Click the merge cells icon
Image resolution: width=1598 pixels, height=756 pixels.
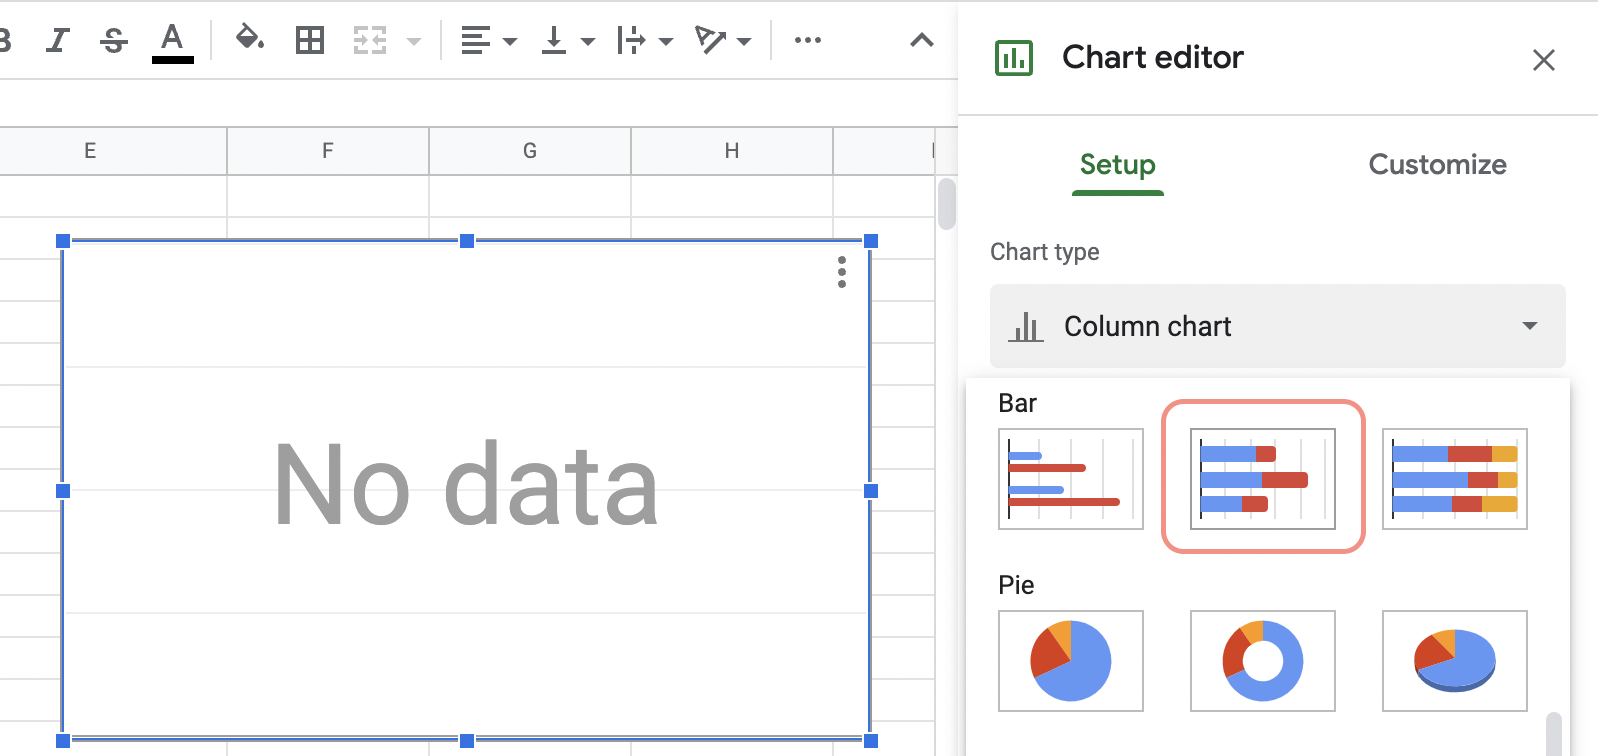pos(370,41)
